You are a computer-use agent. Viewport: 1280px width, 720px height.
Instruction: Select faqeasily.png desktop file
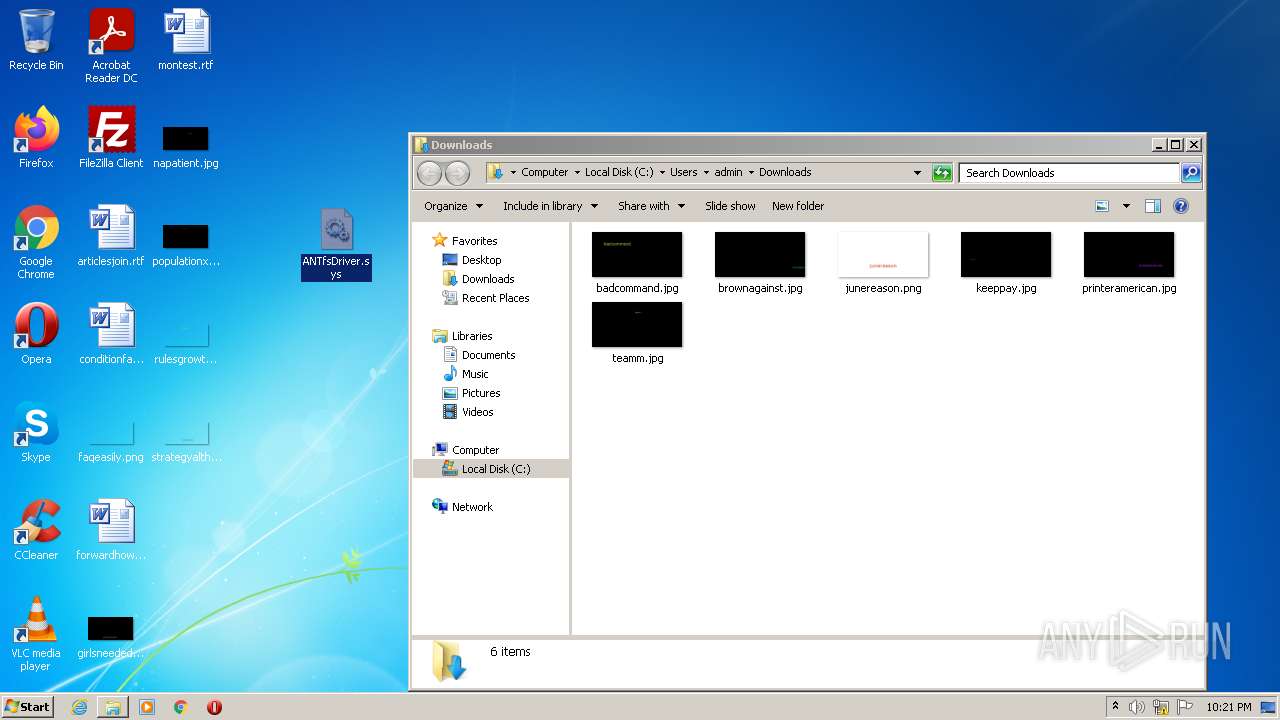(x=111, y=444)
